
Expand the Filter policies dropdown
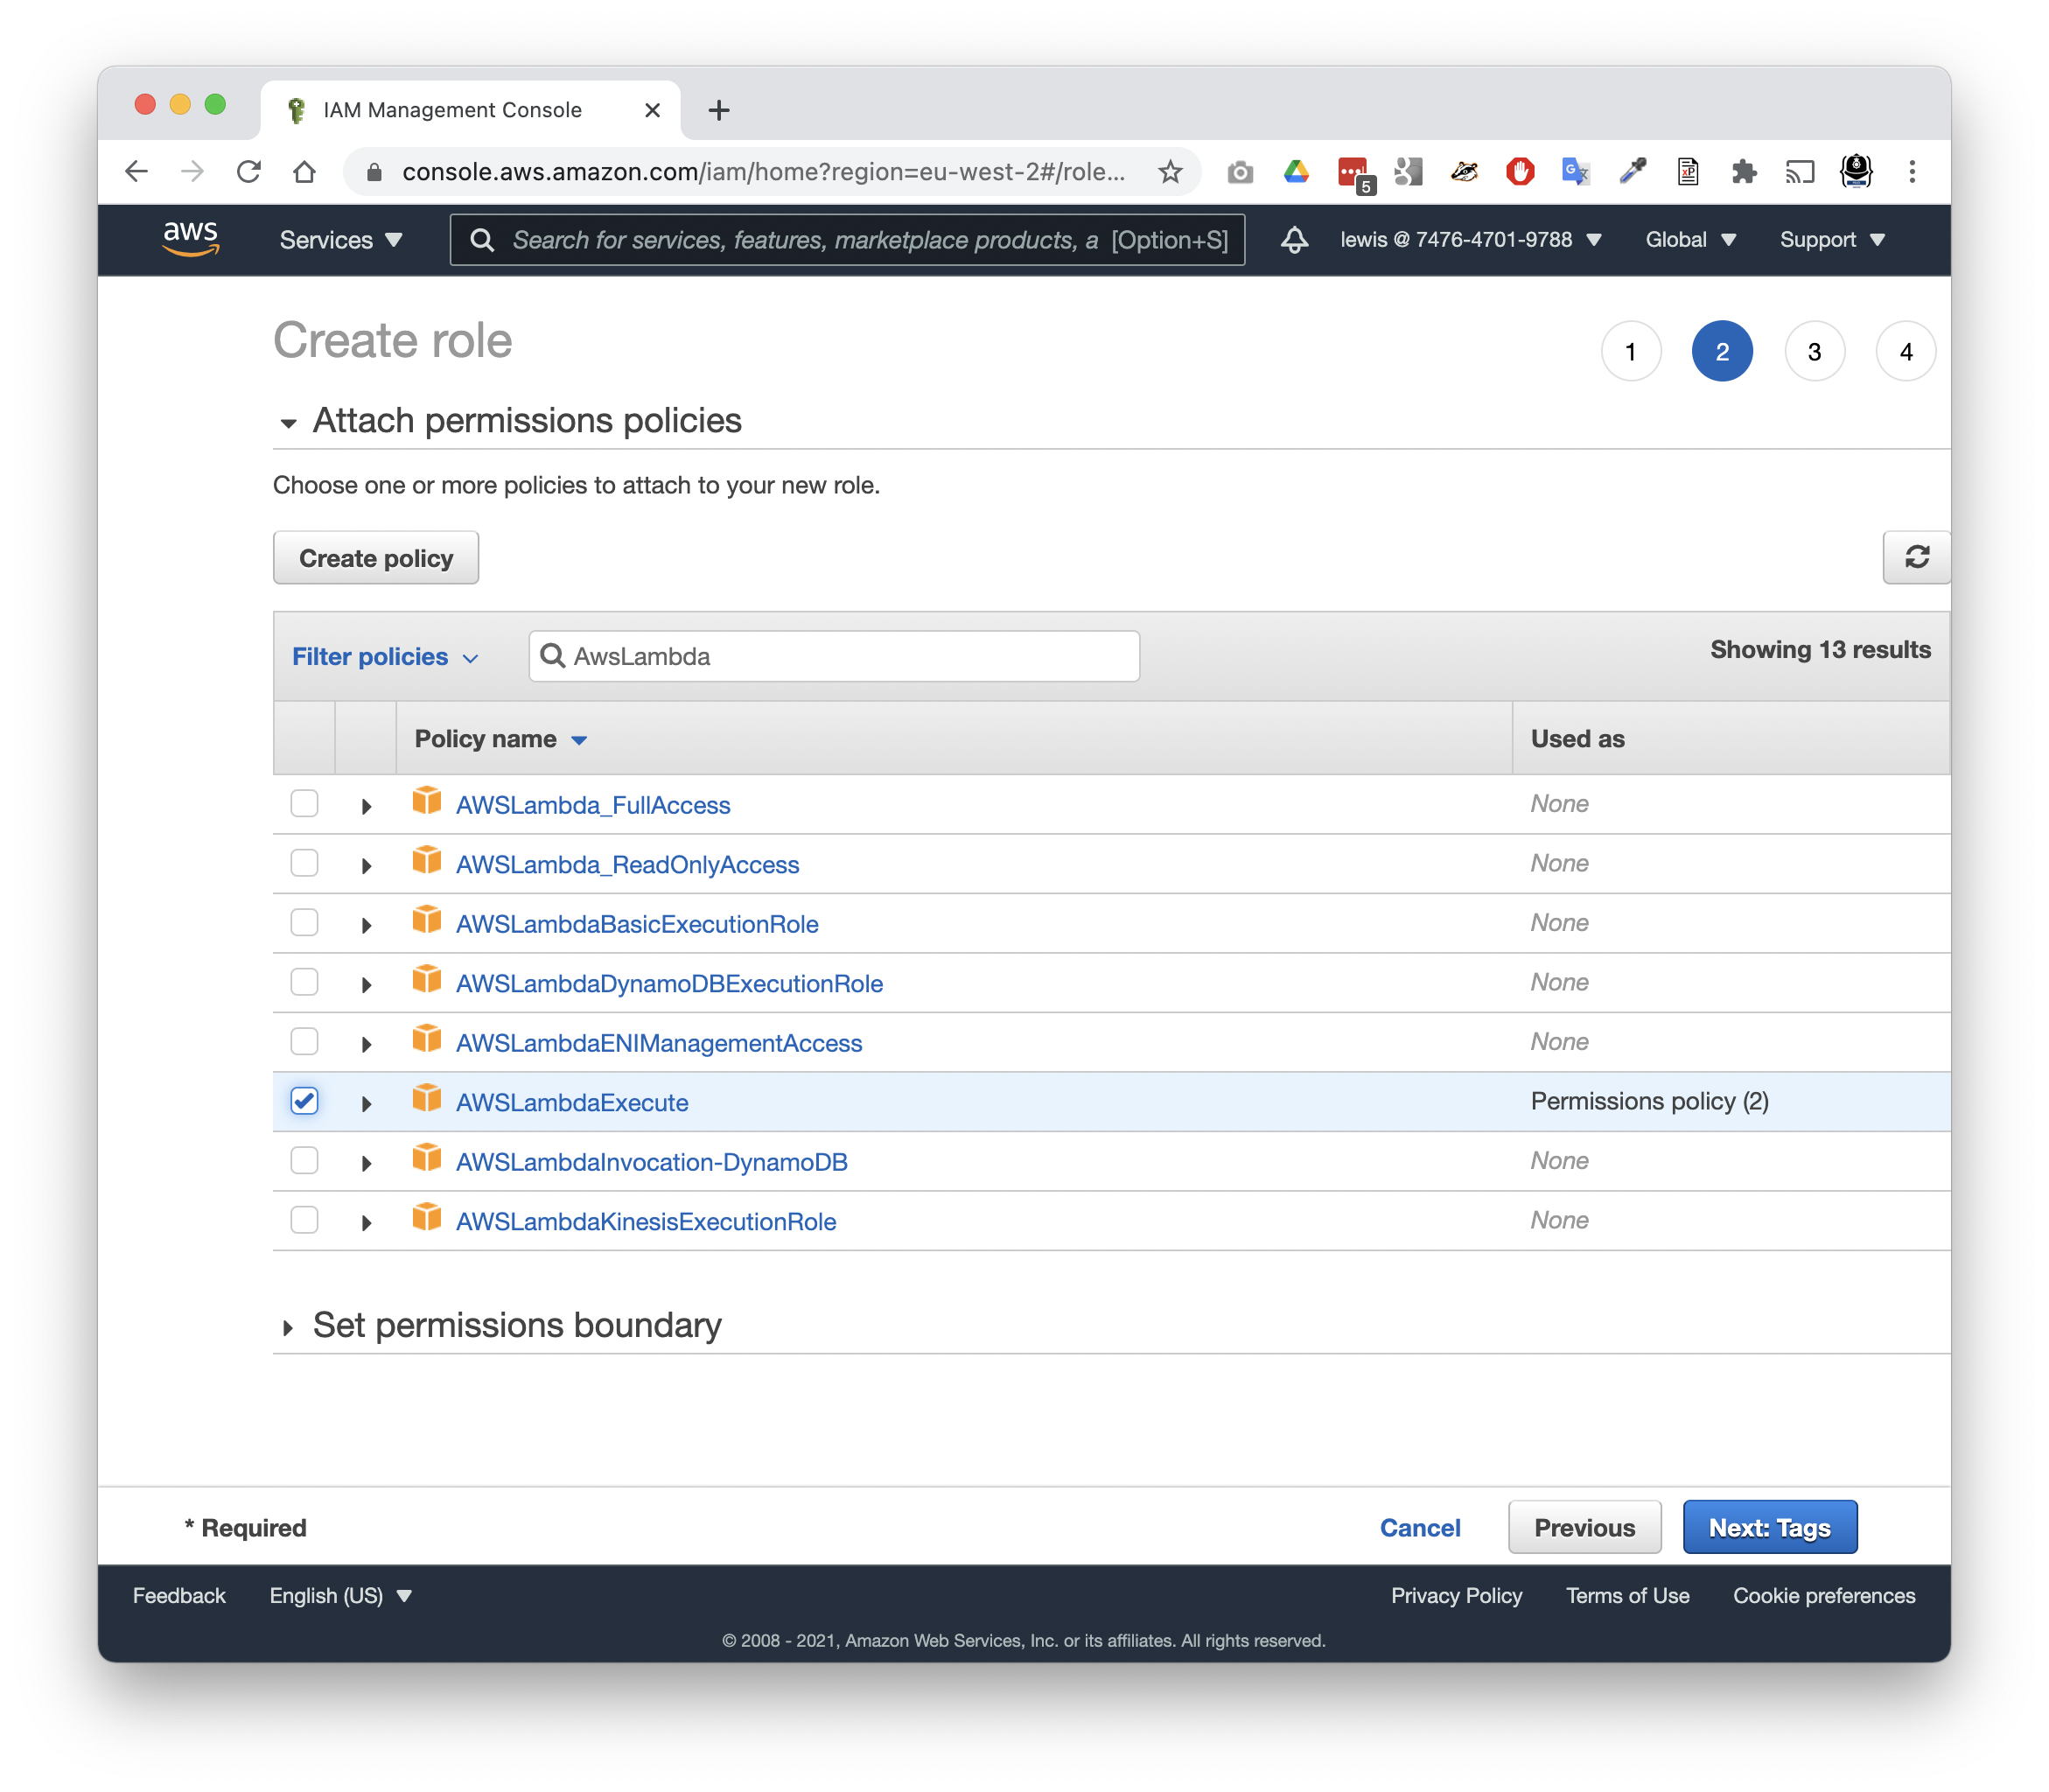coord(387,655)
